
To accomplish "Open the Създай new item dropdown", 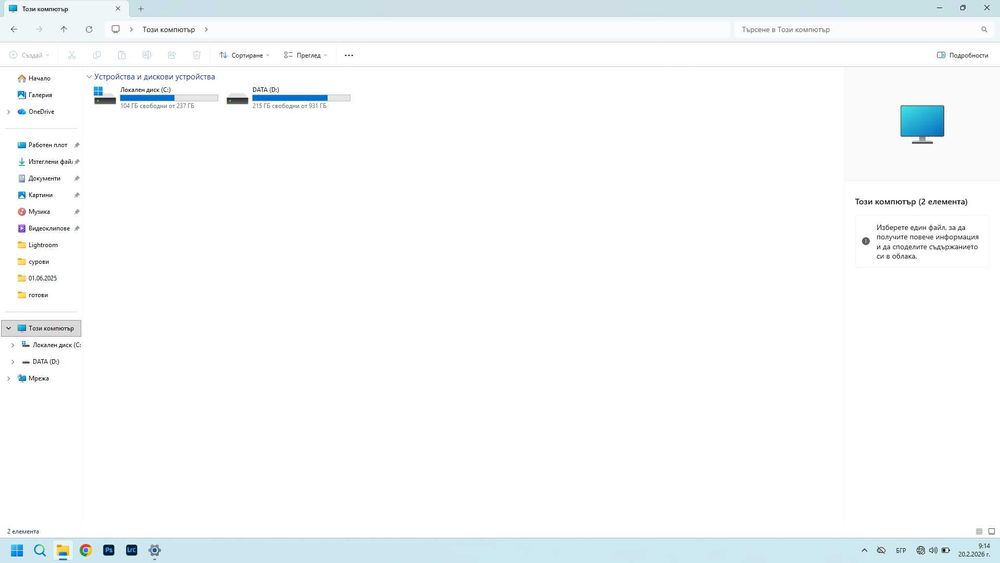I will click(x=29, y=55).
